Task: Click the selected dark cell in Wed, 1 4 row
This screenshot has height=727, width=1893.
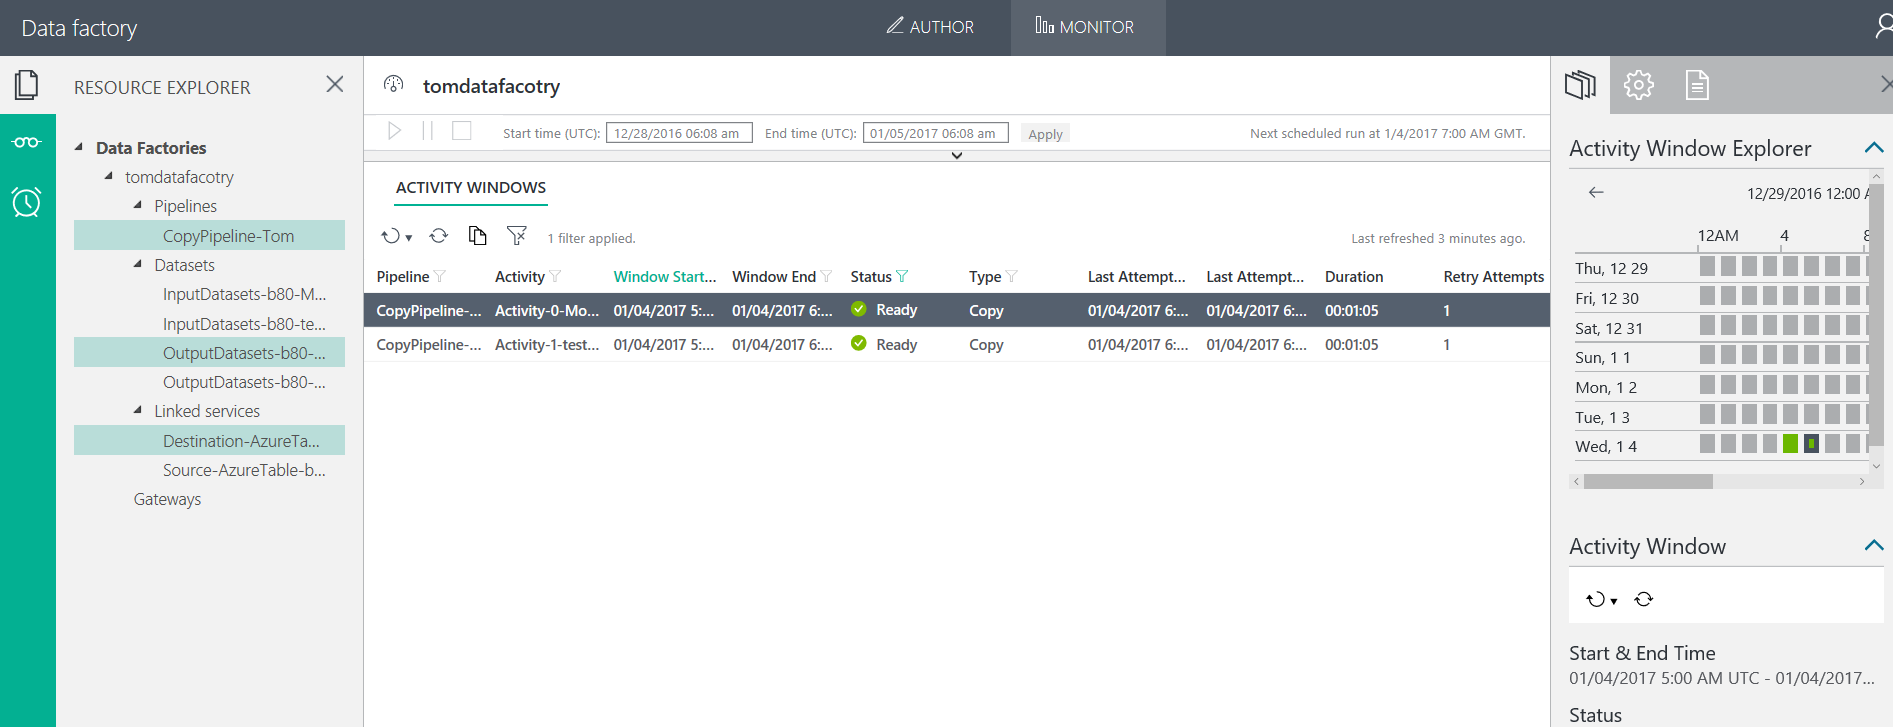Action: (1811, 444)
